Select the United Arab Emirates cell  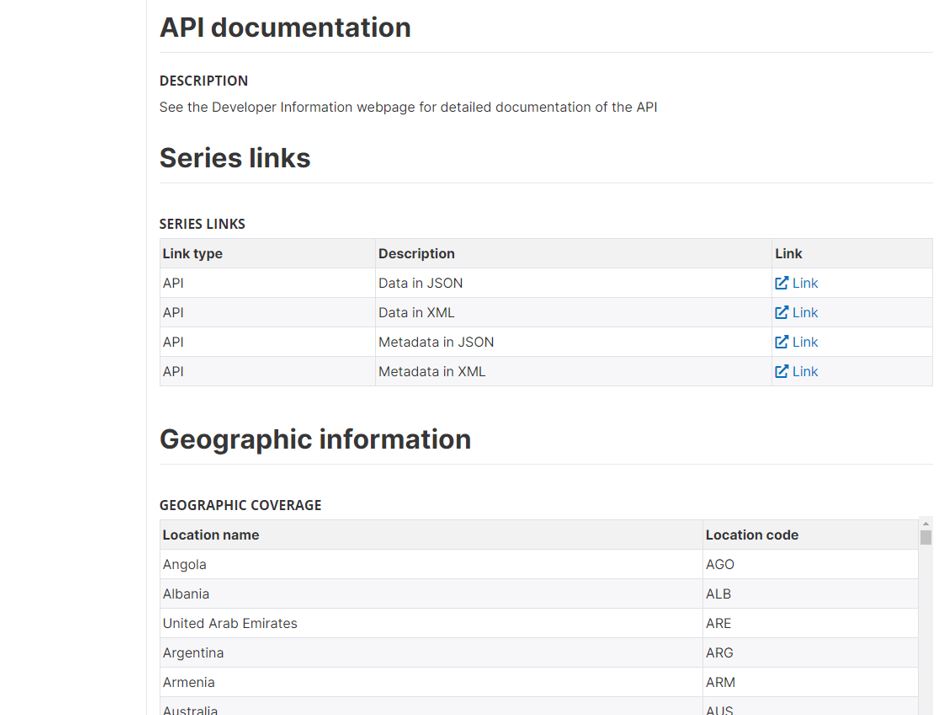230,623
